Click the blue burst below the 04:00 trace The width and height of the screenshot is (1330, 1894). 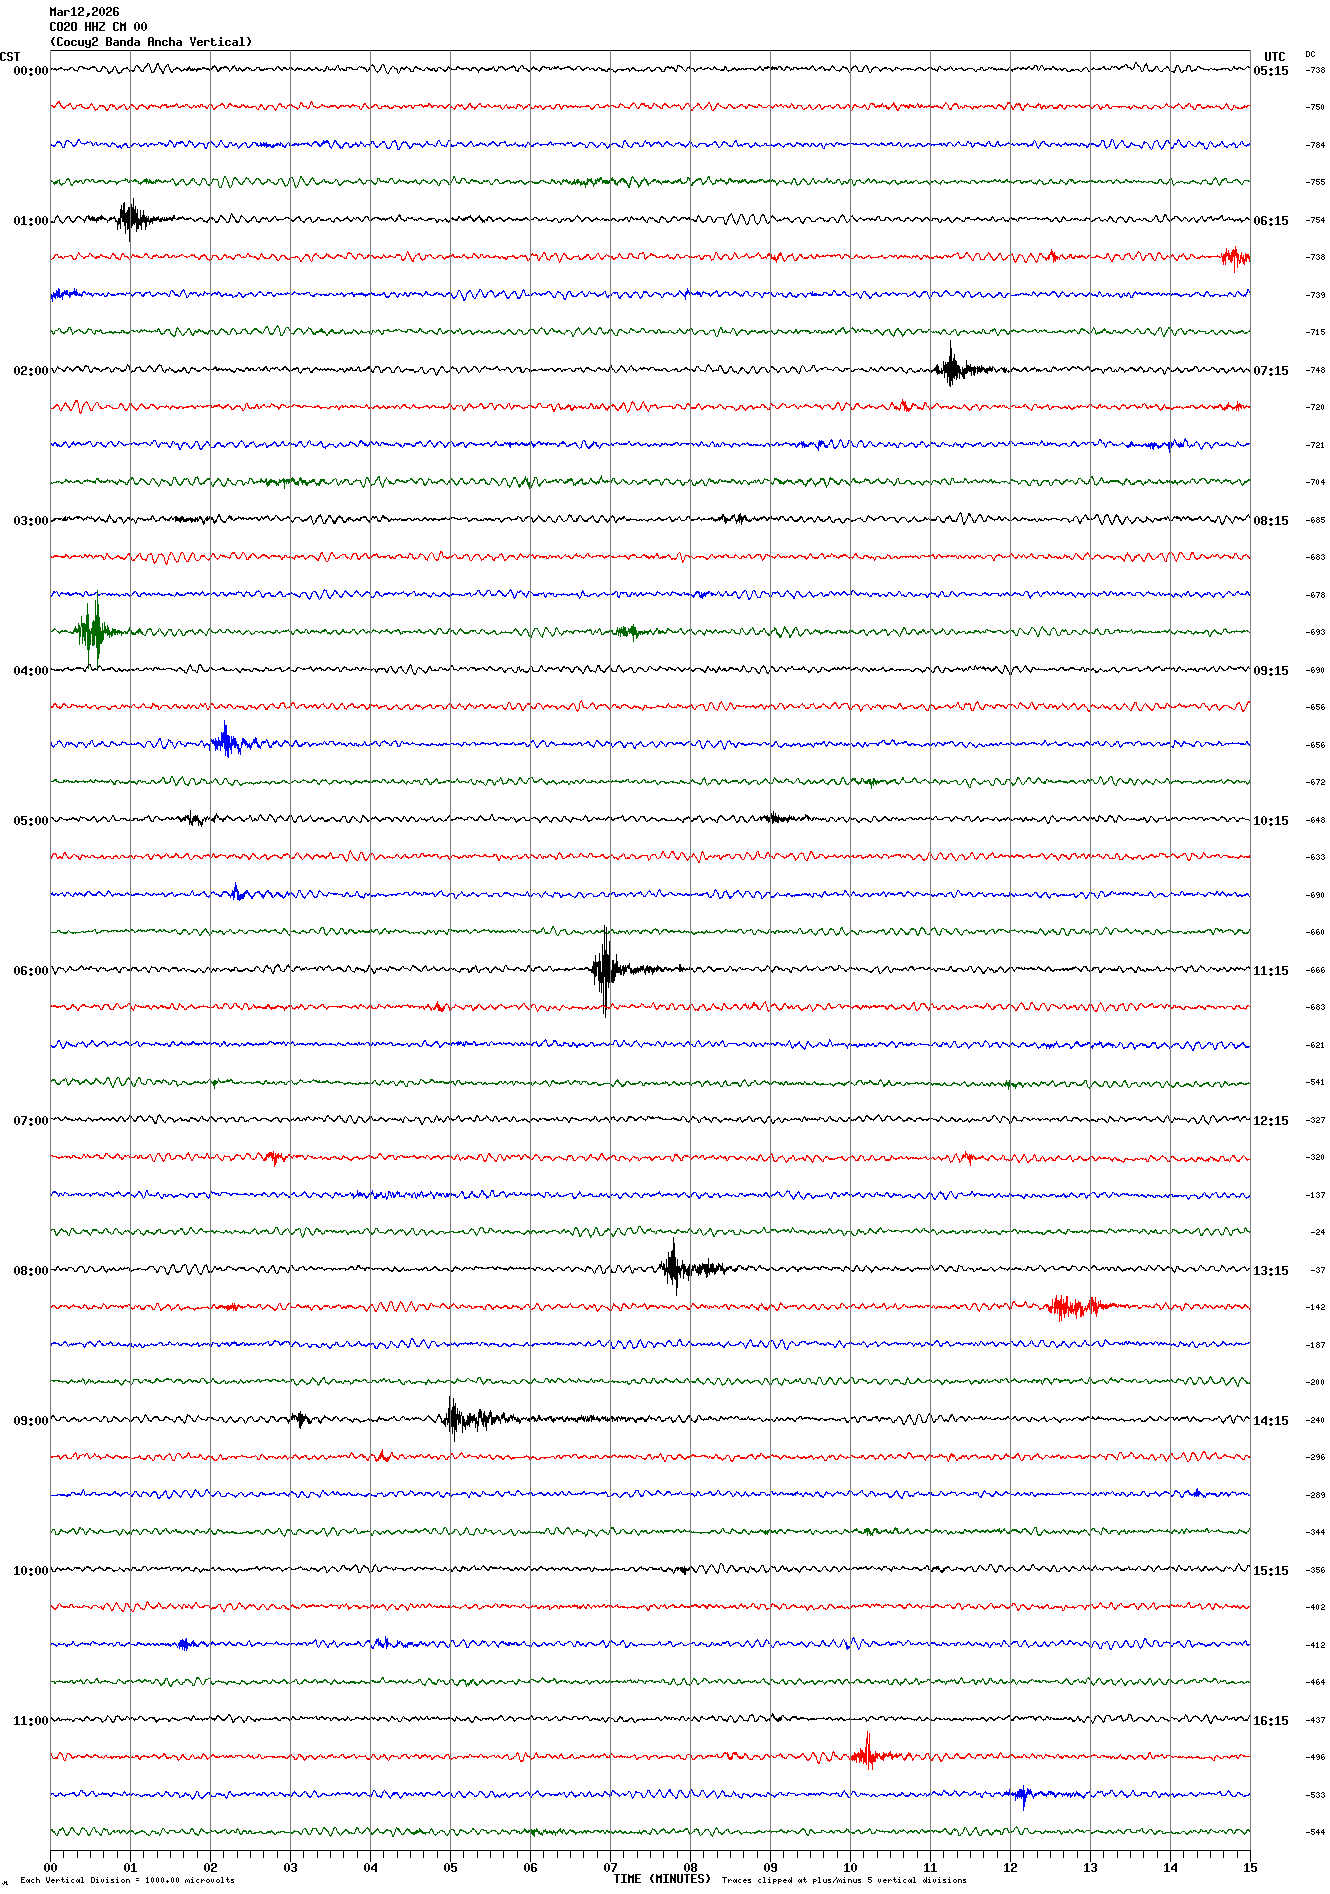(x=226, y=742)
